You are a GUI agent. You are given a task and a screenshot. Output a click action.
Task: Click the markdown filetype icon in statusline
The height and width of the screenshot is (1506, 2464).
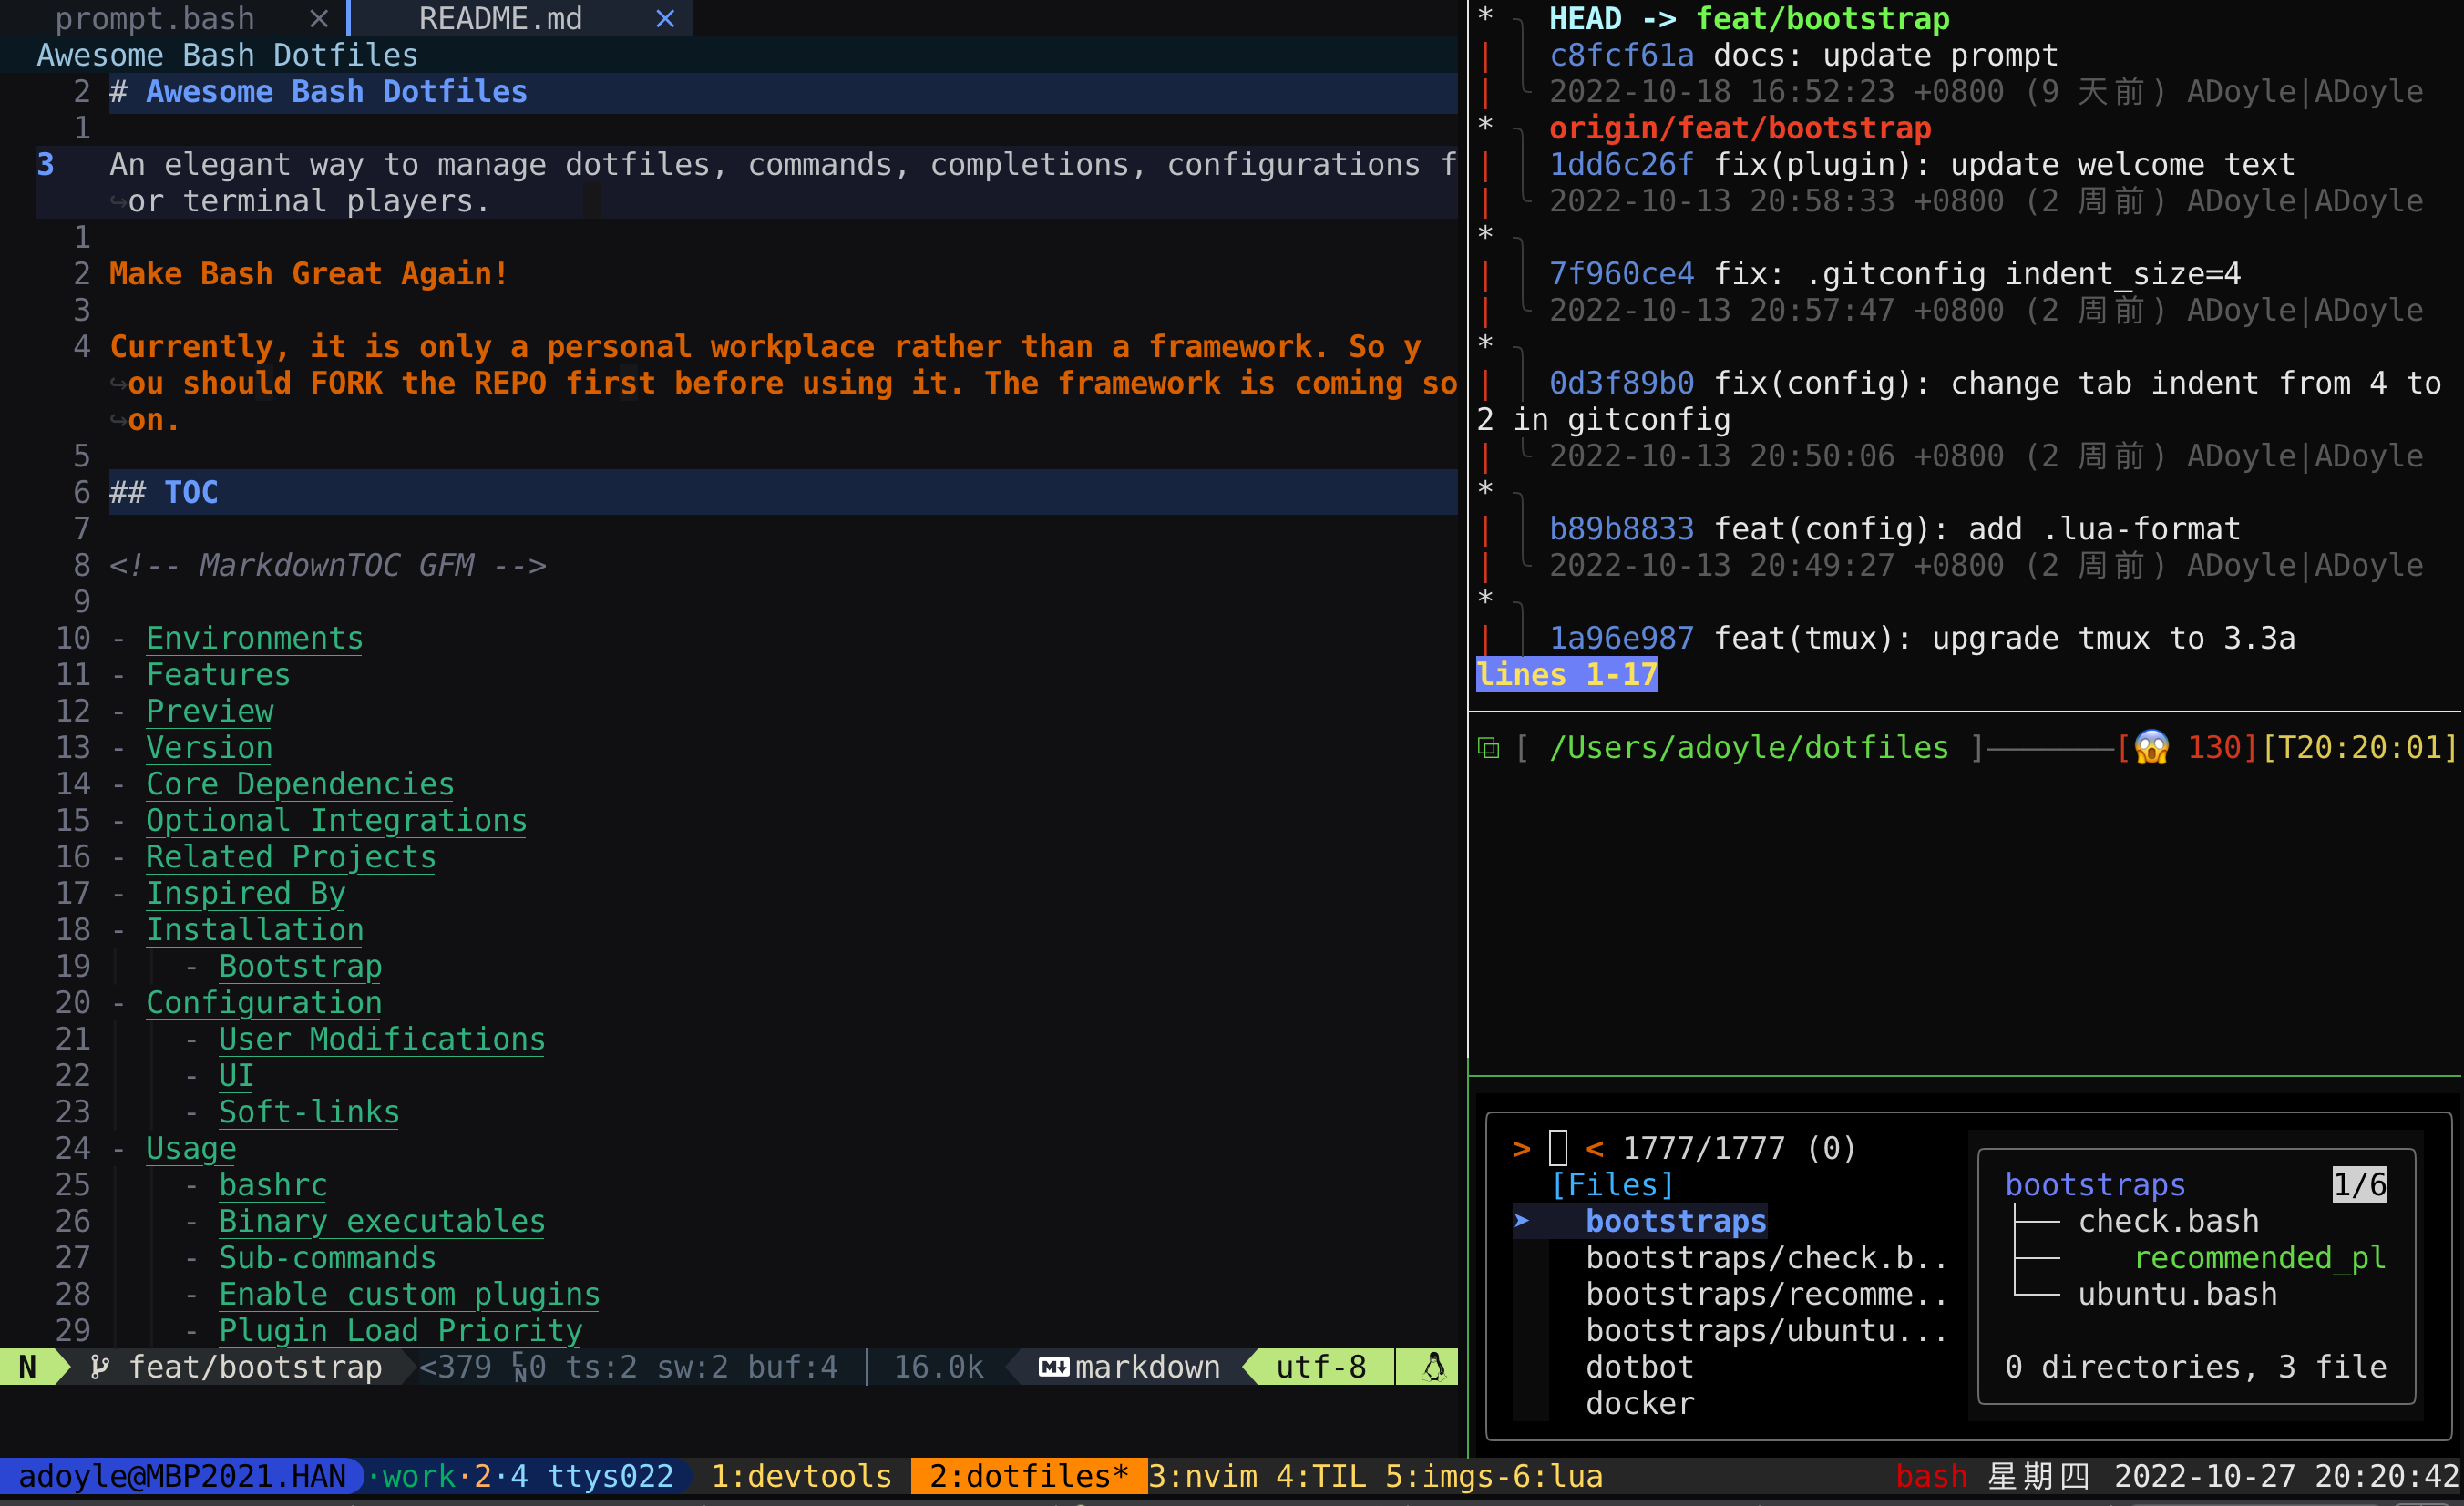coord(1053,1367)
